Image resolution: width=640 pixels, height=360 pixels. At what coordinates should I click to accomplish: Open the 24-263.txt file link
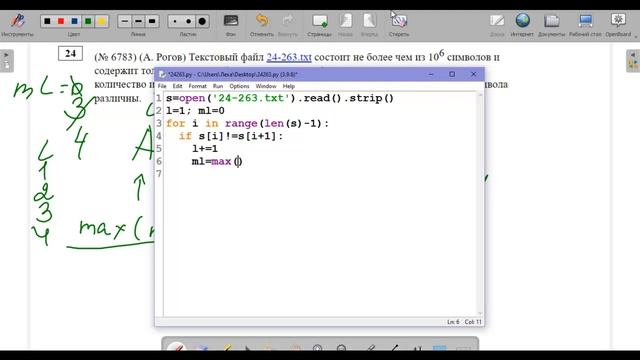tap(289, 57)
